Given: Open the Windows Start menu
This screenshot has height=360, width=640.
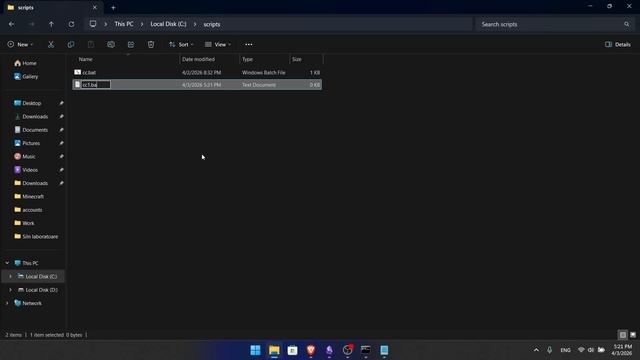Looking at the screenshot, I should pos(256,350).
